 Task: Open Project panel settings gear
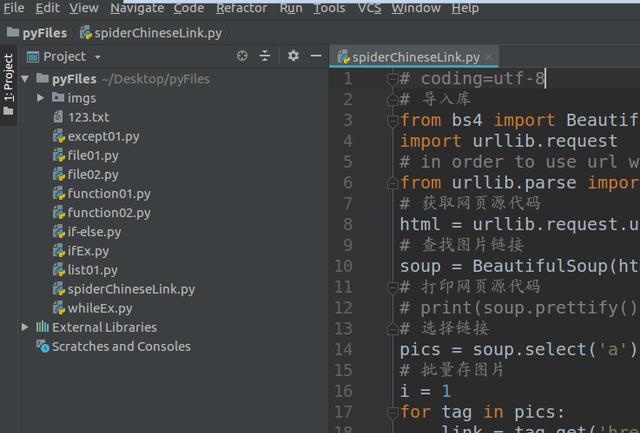(x=293, y=56)
